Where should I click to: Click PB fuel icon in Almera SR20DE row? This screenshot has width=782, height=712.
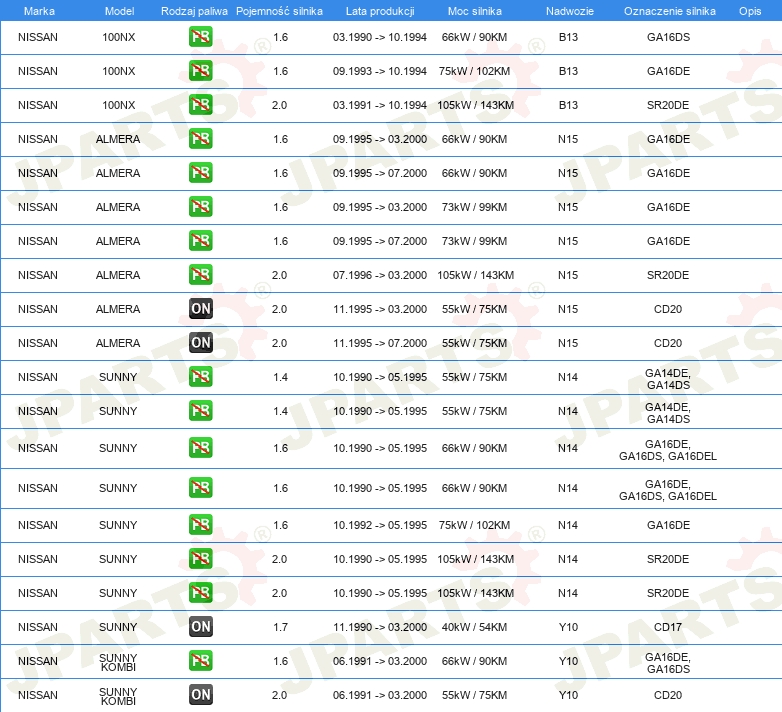pos(200,275)
